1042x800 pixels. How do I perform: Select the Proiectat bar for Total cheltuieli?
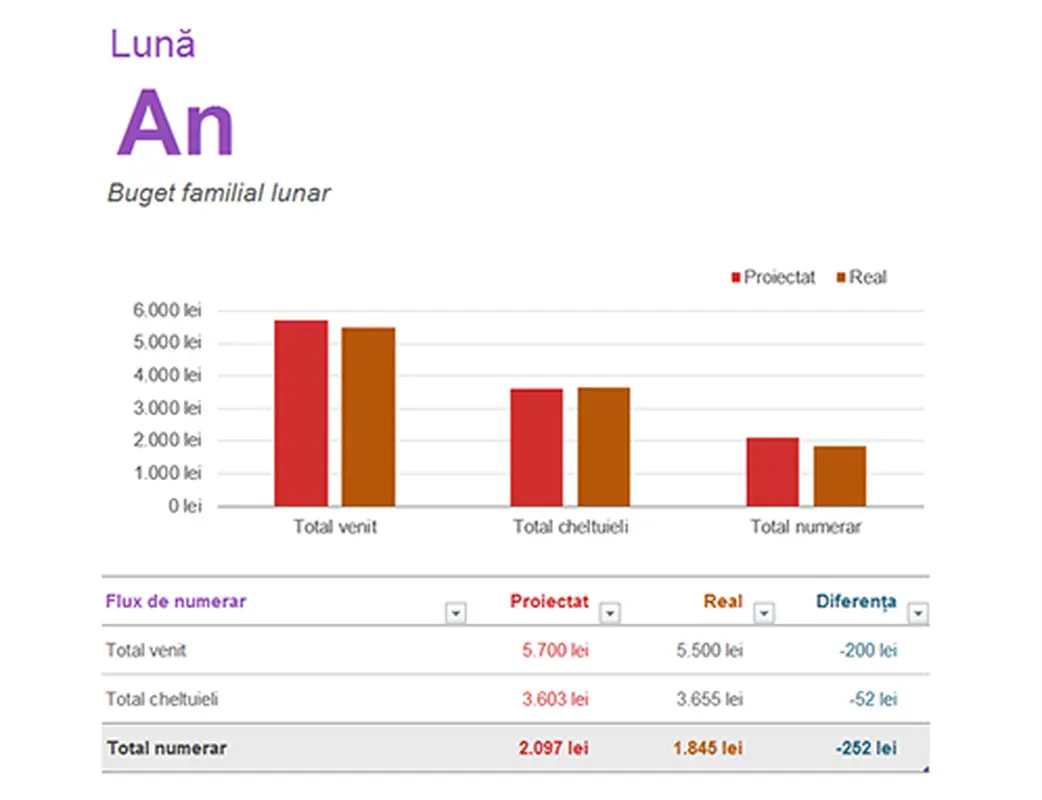coord(537,447)
